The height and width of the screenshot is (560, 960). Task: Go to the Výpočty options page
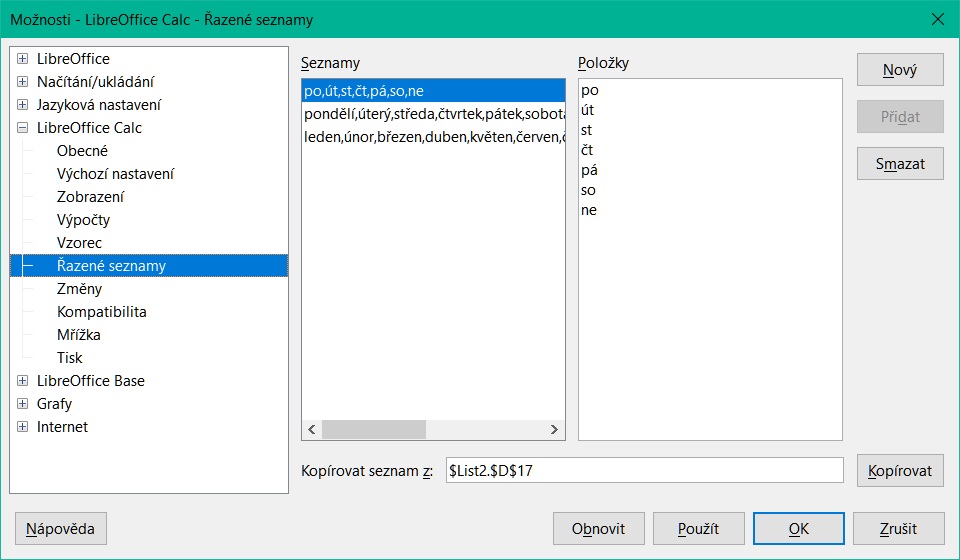click(83, 220)
